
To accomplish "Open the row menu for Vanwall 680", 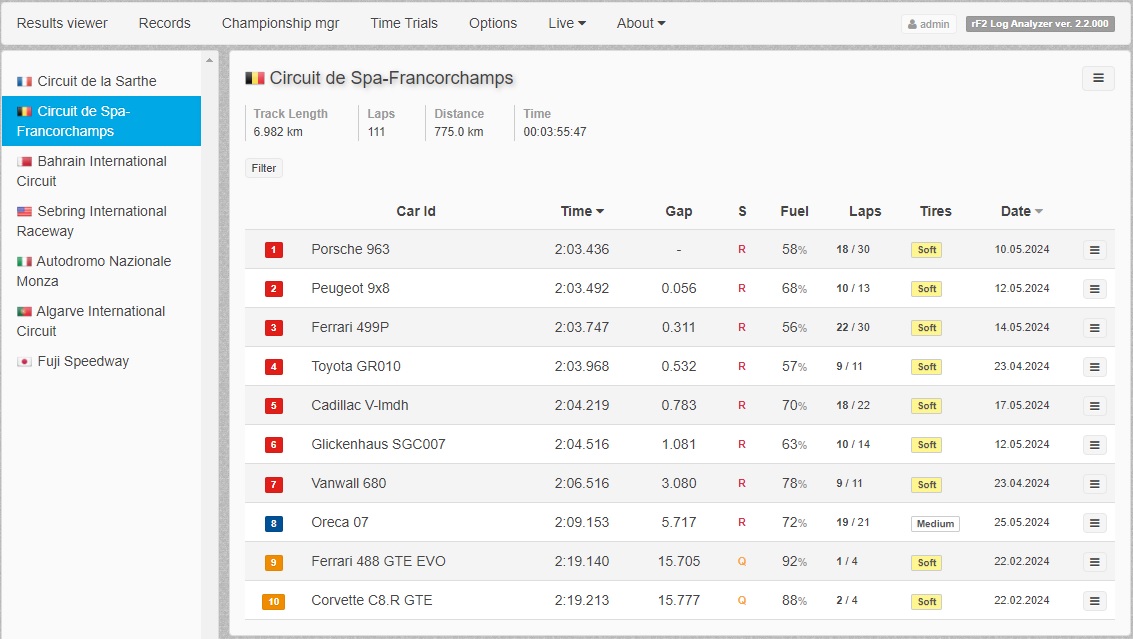I will (x=1095, y=484).
